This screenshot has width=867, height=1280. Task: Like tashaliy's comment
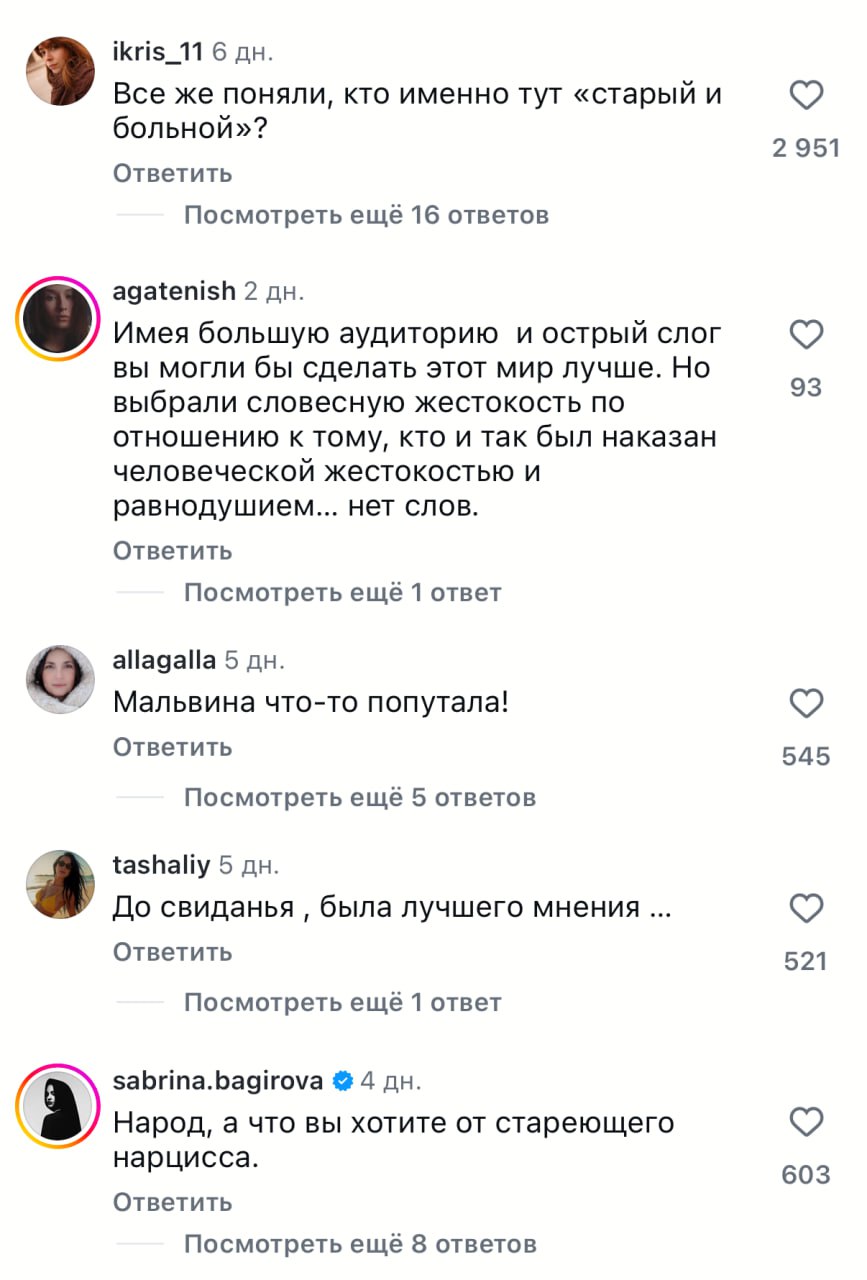(x=806, y=909)
